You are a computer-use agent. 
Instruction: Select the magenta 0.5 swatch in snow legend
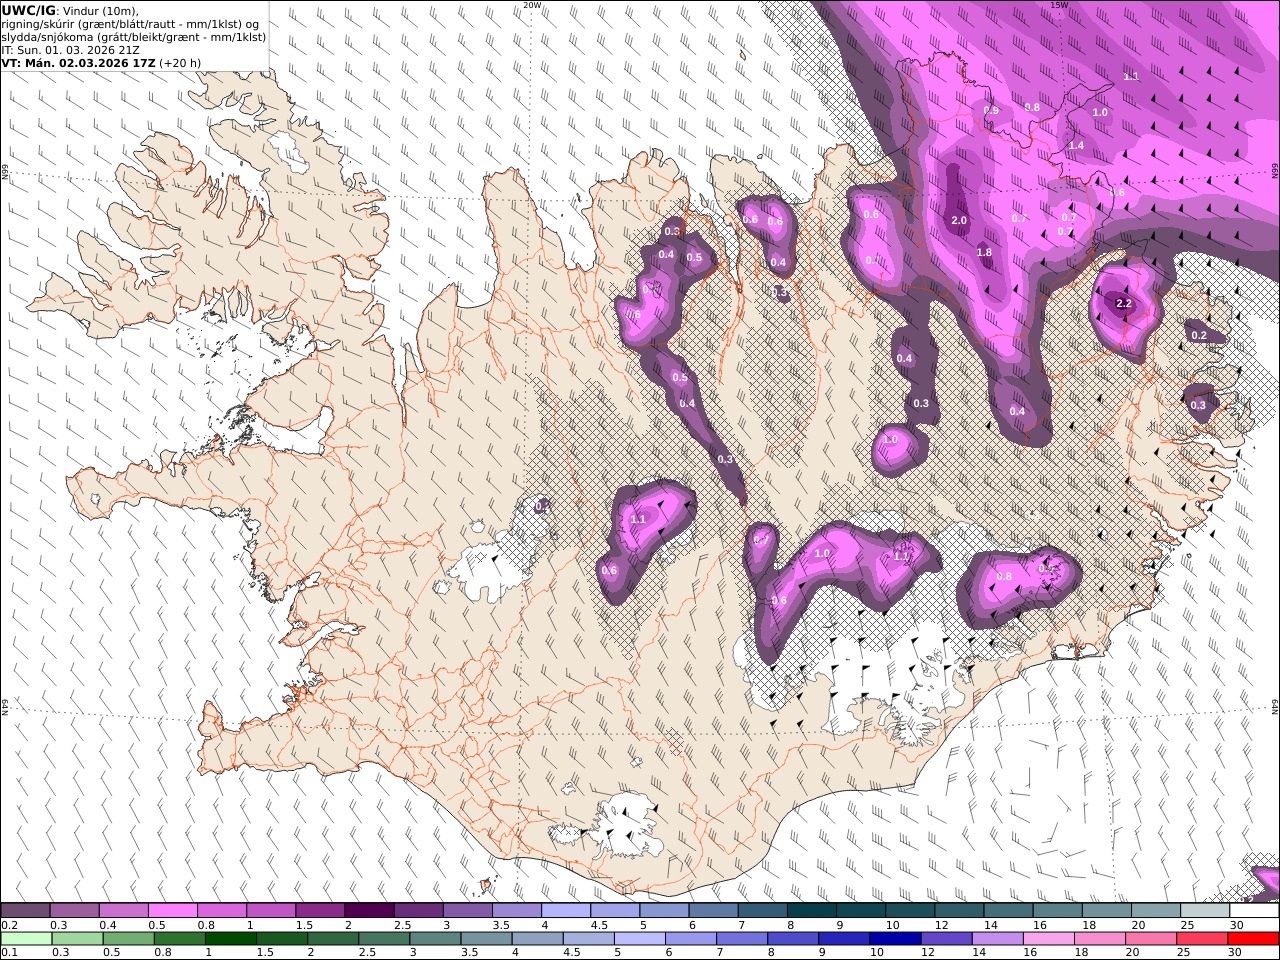click(x=172, y=910)
